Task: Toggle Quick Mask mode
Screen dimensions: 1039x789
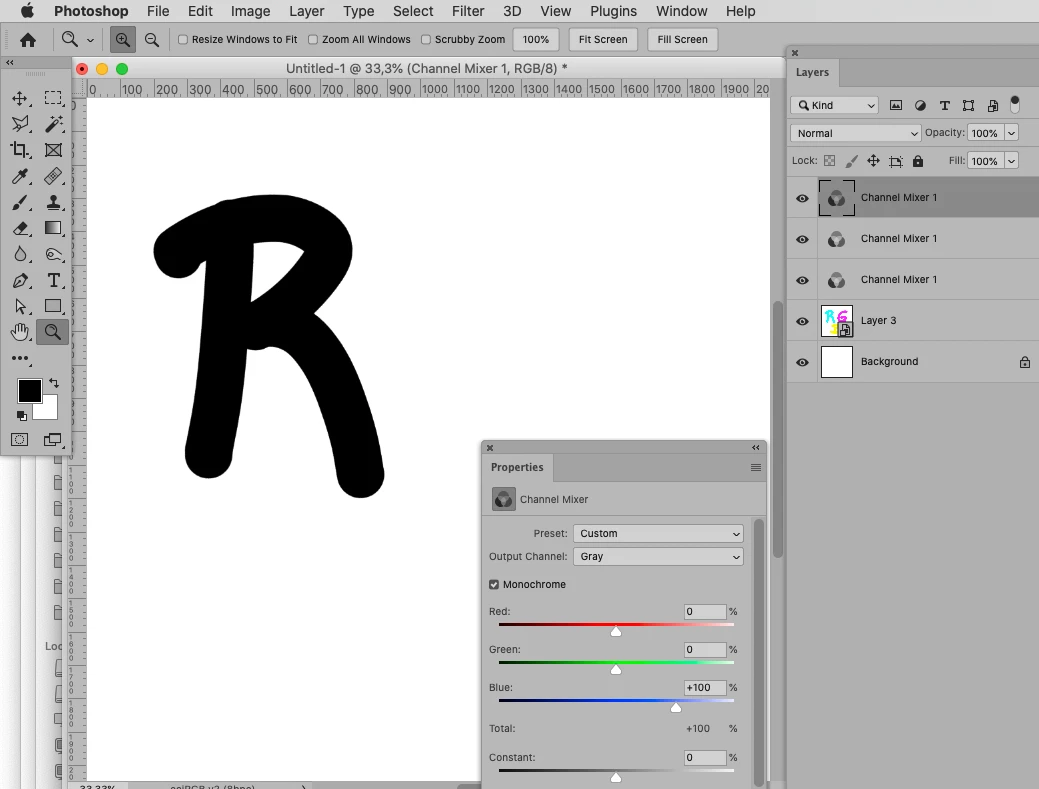Action: point(20,440)
